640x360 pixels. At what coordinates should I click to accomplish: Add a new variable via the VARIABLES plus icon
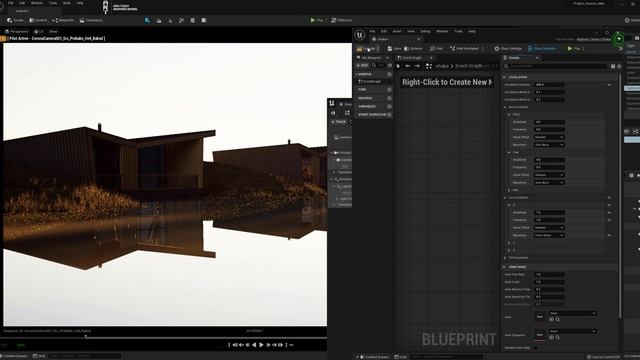point(389,106)
